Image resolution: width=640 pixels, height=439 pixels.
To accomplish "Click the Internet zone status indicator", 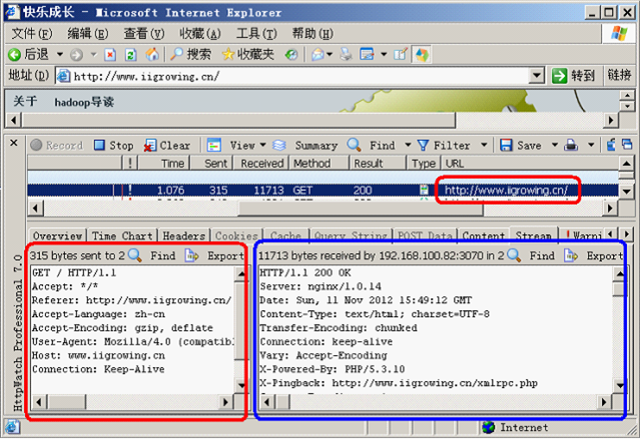I will 516,428.
